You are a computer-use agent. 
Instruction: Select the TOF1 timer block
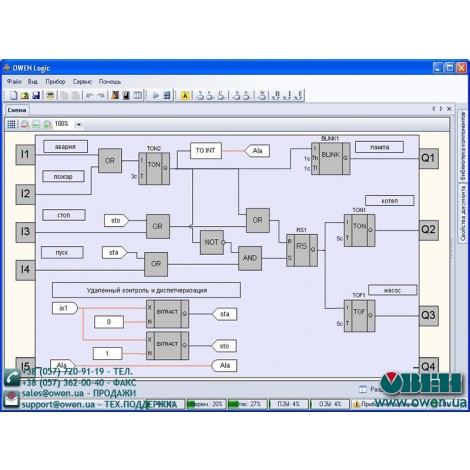[x=359, y=316]
